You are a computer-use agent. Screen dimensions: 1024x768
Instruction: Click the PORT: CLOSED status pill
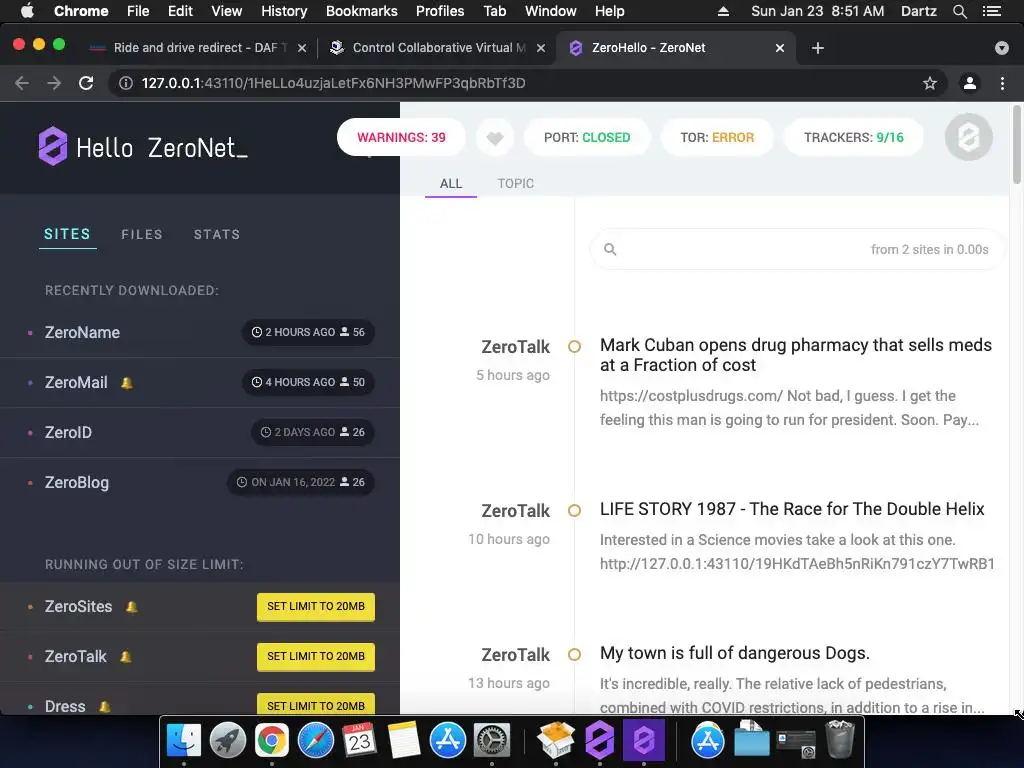coord(587,138)
